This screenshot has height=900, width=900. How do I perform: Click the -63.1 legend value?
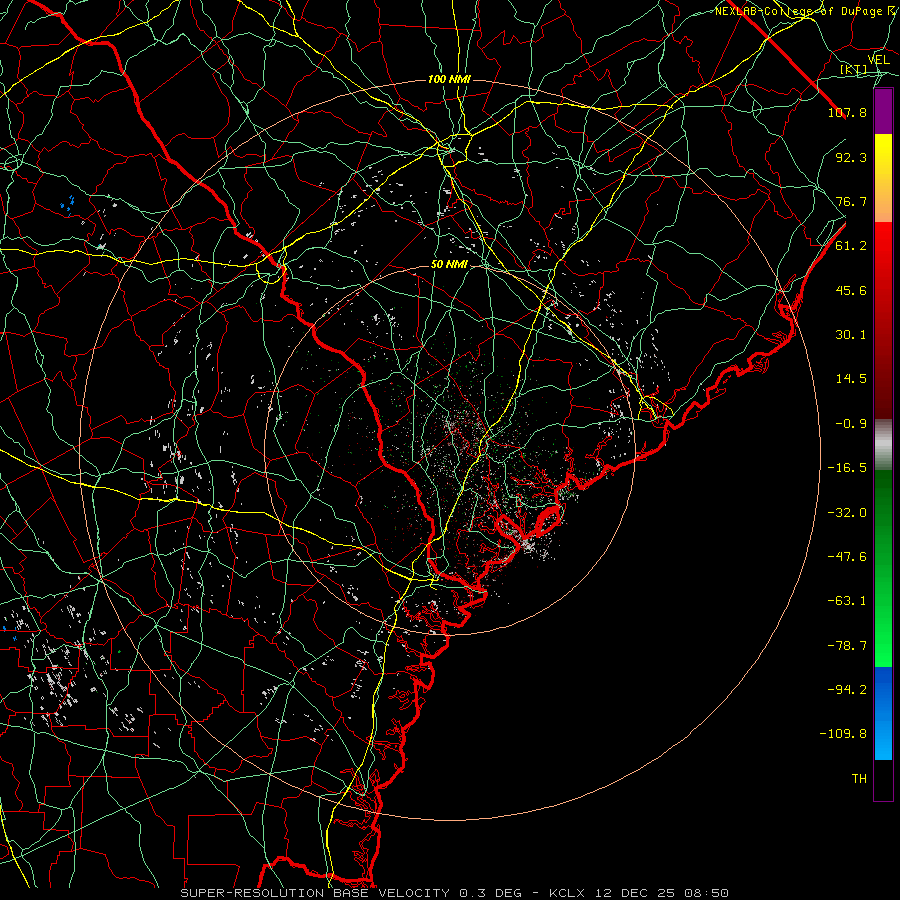(x=847, y=601)
